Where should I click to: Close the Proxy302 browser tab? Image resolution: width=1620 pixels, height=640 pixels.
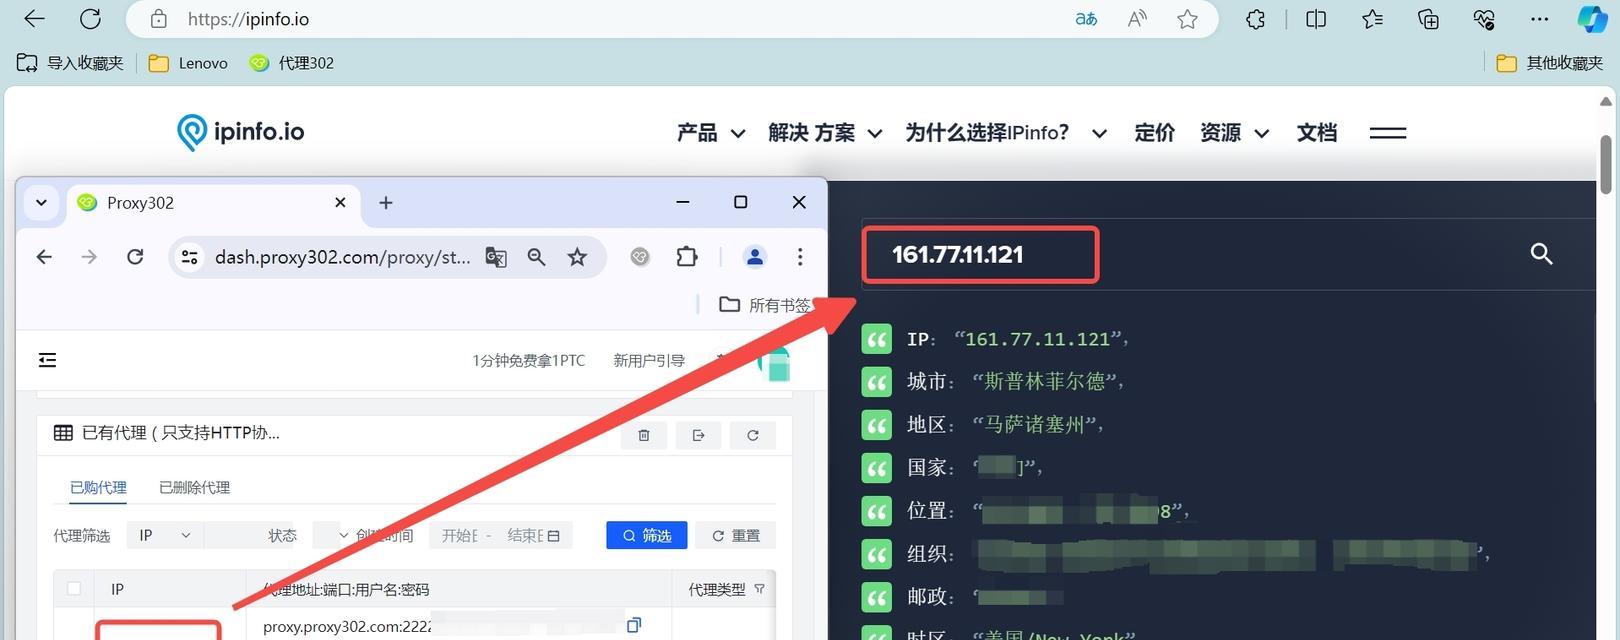[x=340, y=202]
